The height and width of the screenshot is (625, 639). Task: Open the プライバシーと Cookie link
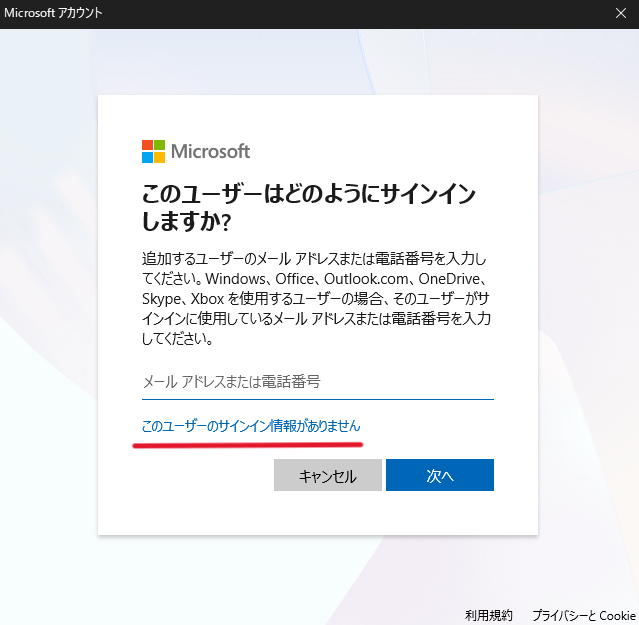584,615
